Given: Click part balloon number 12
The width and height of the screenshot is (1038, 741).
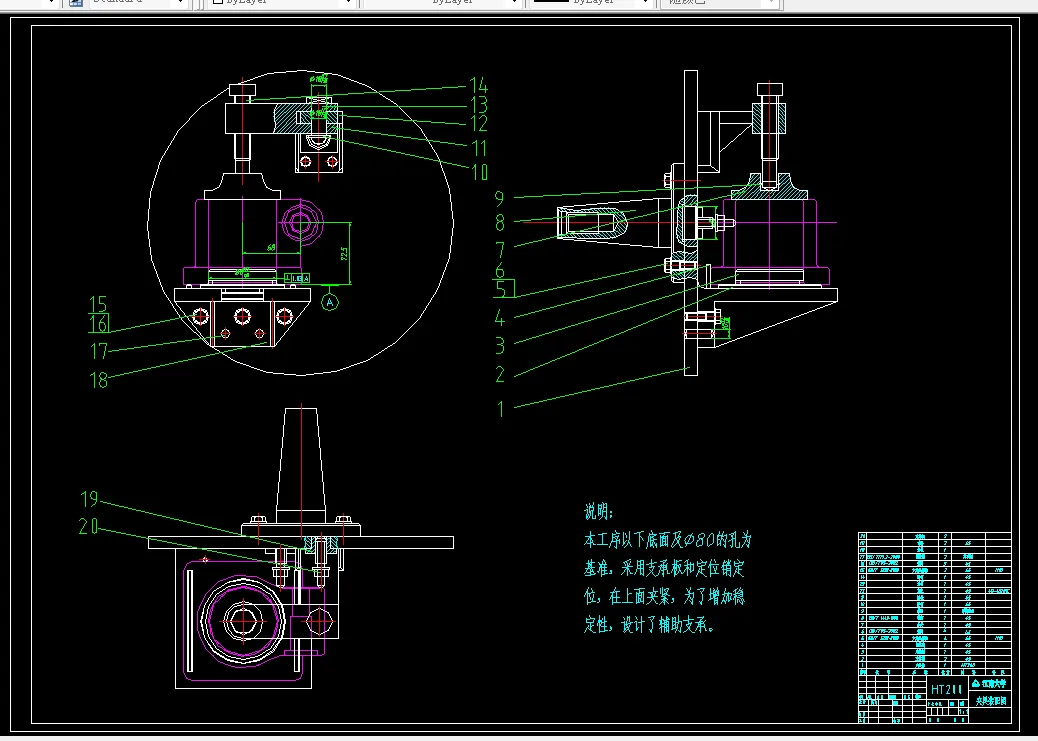Looking at the screenshot, I should point(479,124).
